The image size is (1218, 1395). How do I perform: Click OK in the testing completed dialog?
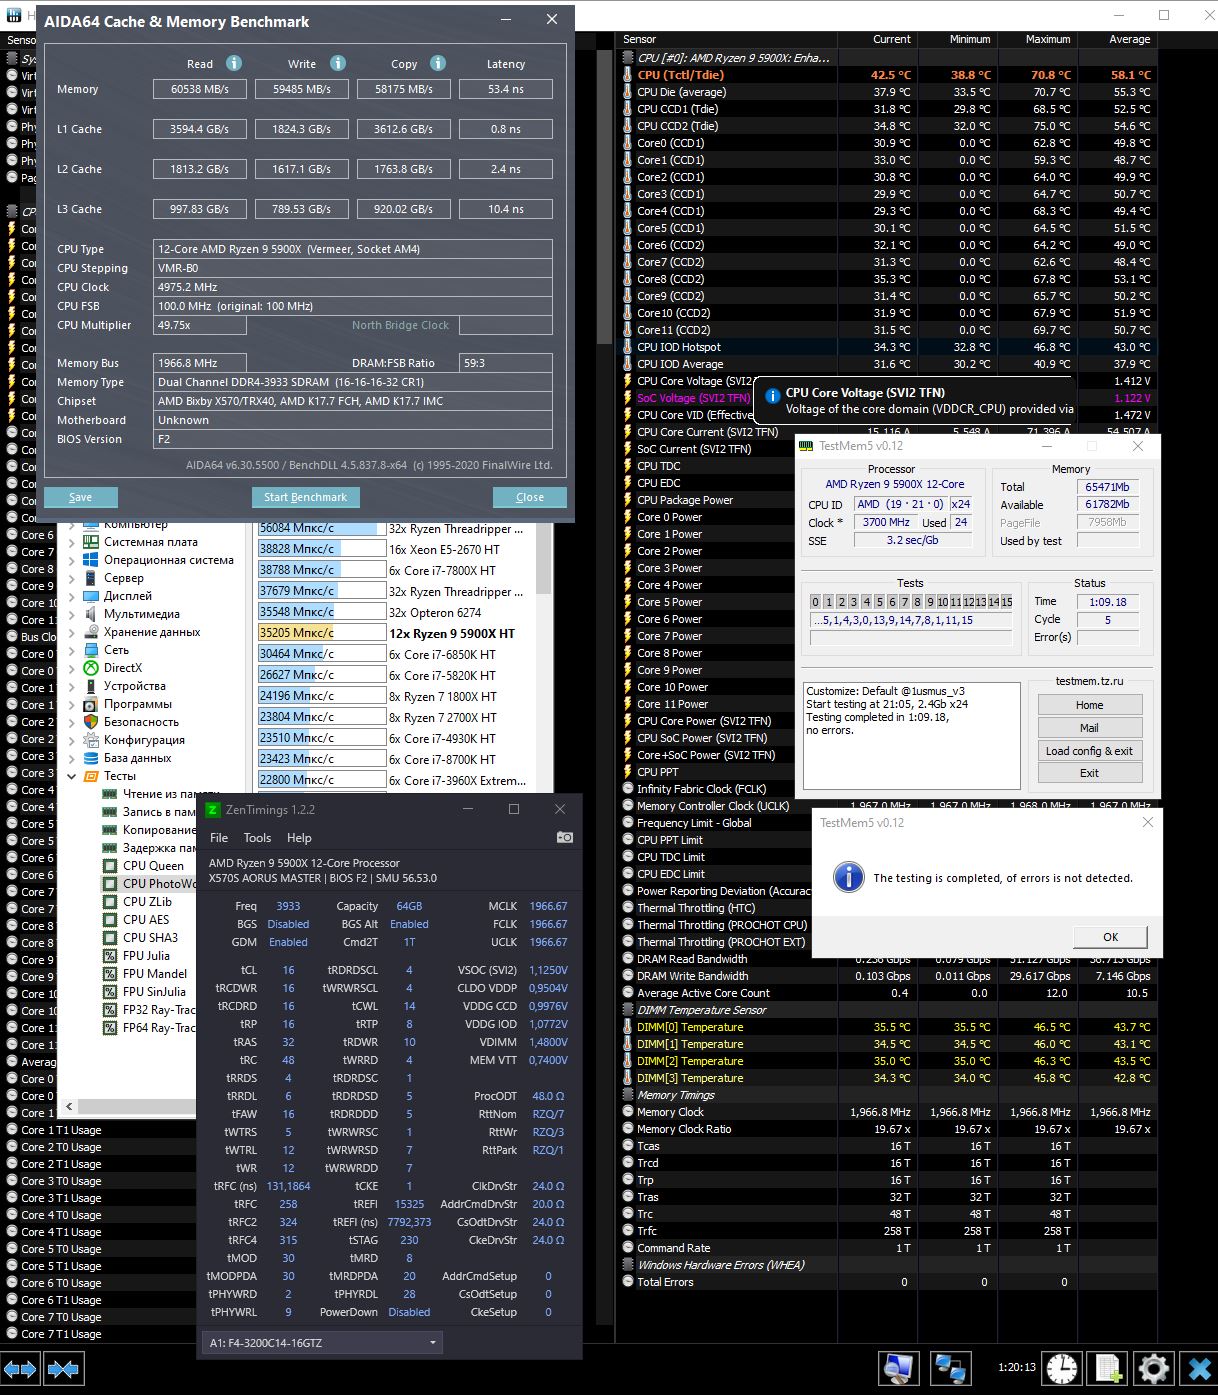tap(1110, 937)
